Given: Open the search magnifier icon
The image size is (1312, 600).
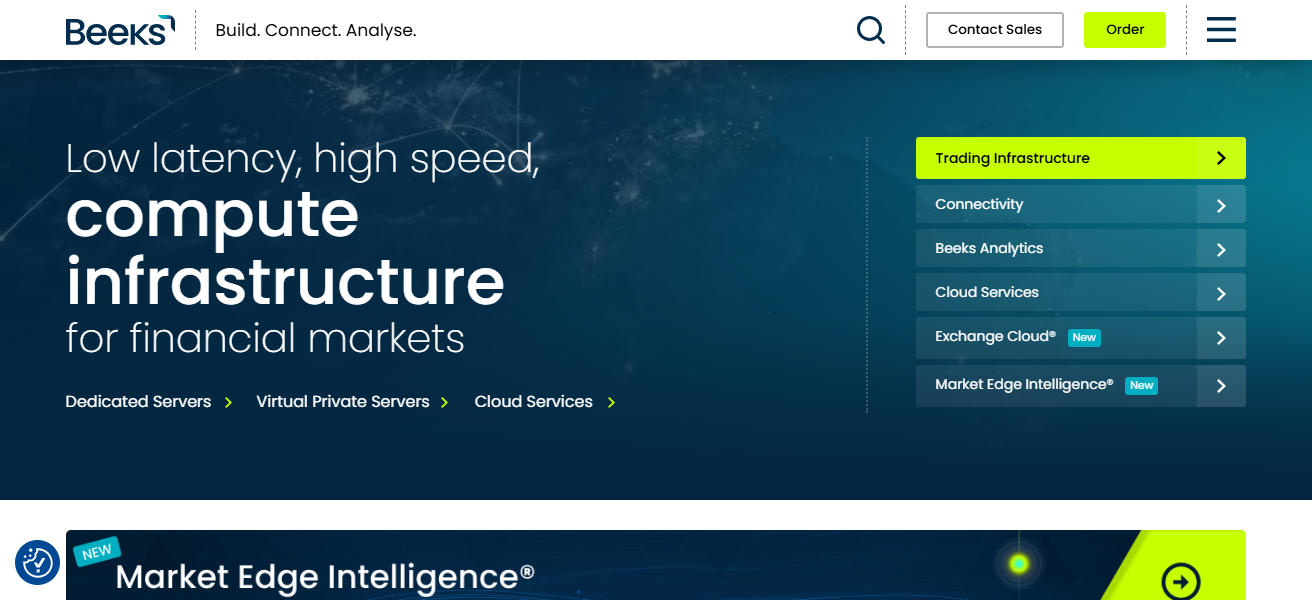Looking at the screenshot, I should [869, 30].
